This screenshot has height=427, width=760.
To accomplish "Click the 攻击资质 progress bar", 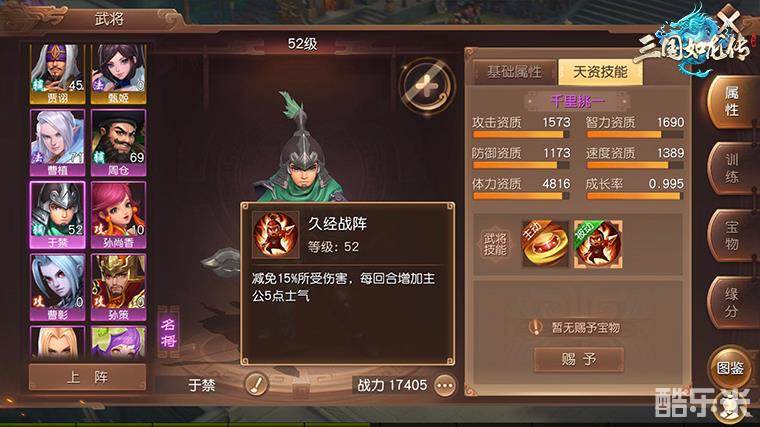I will 521,135.
